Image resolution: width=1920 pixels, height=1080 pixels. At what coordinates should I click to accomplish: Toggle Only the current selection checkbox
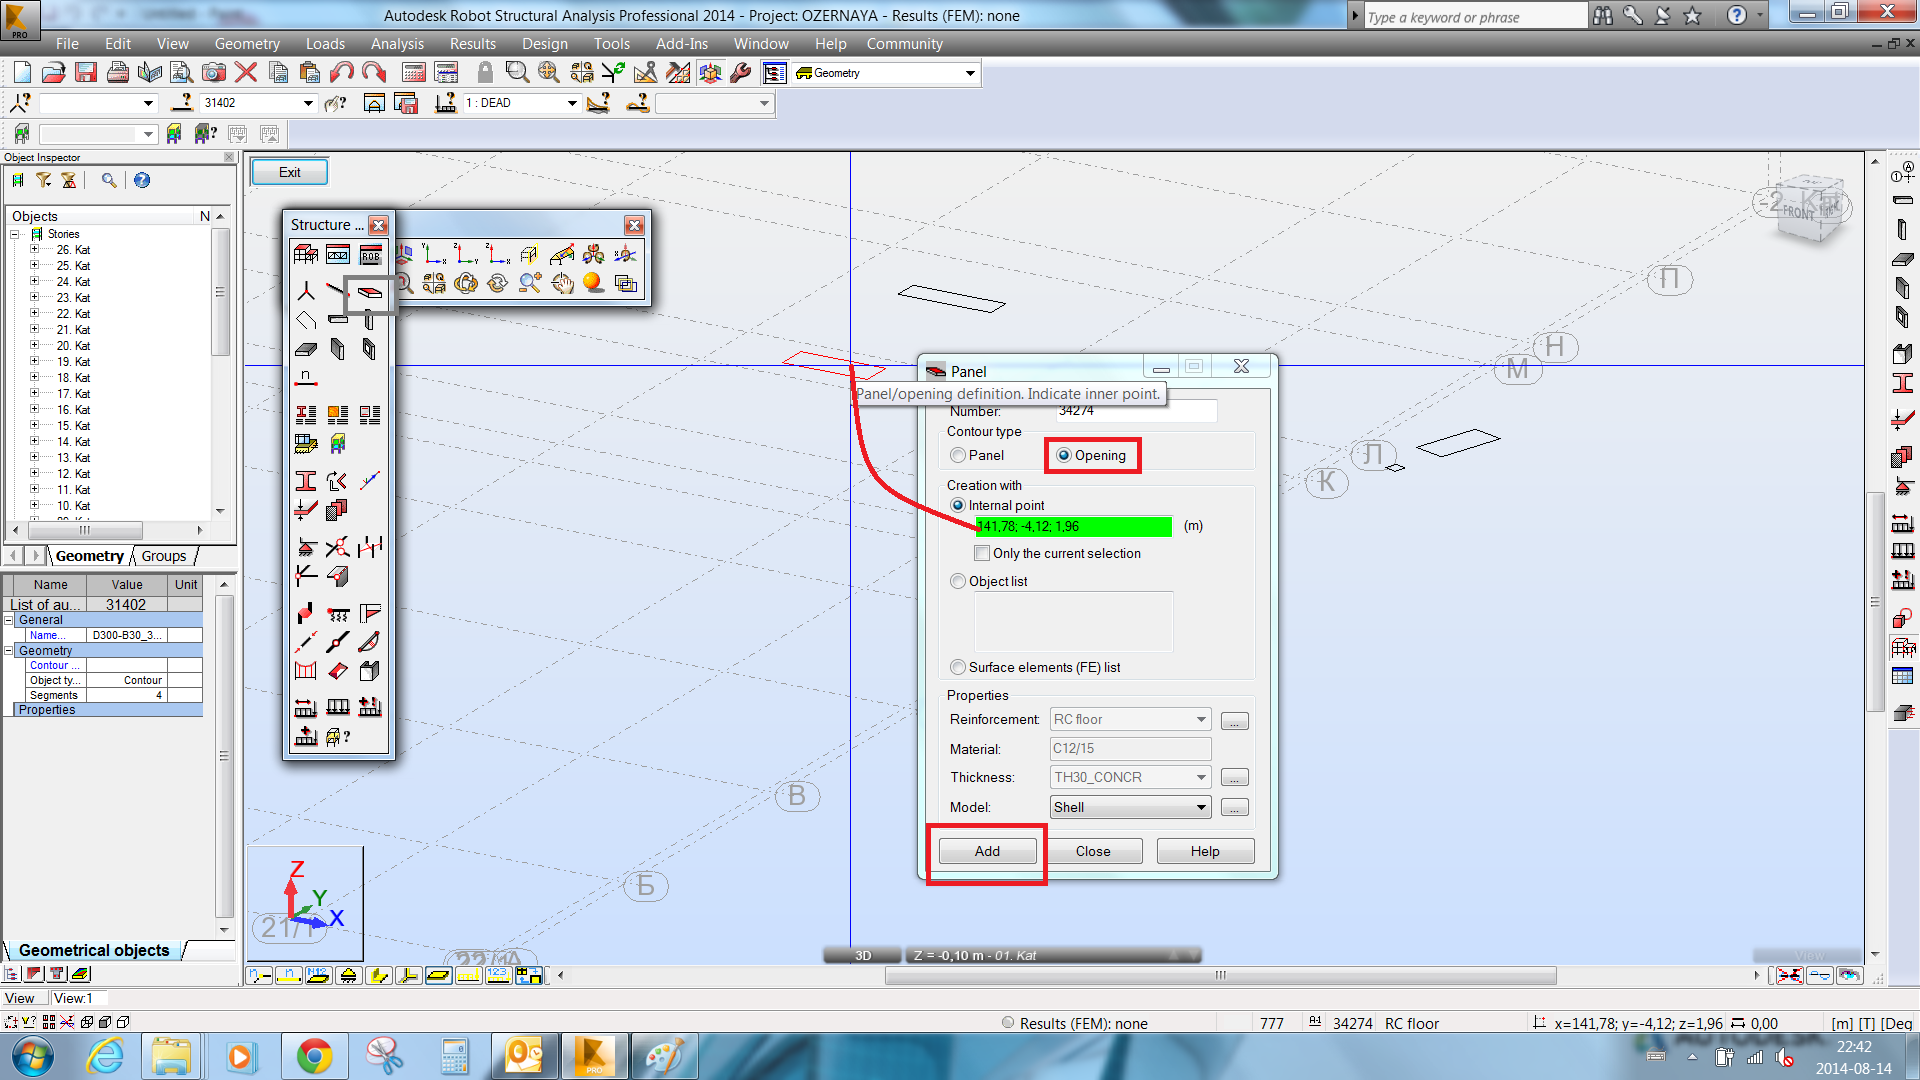click(980, 553)
